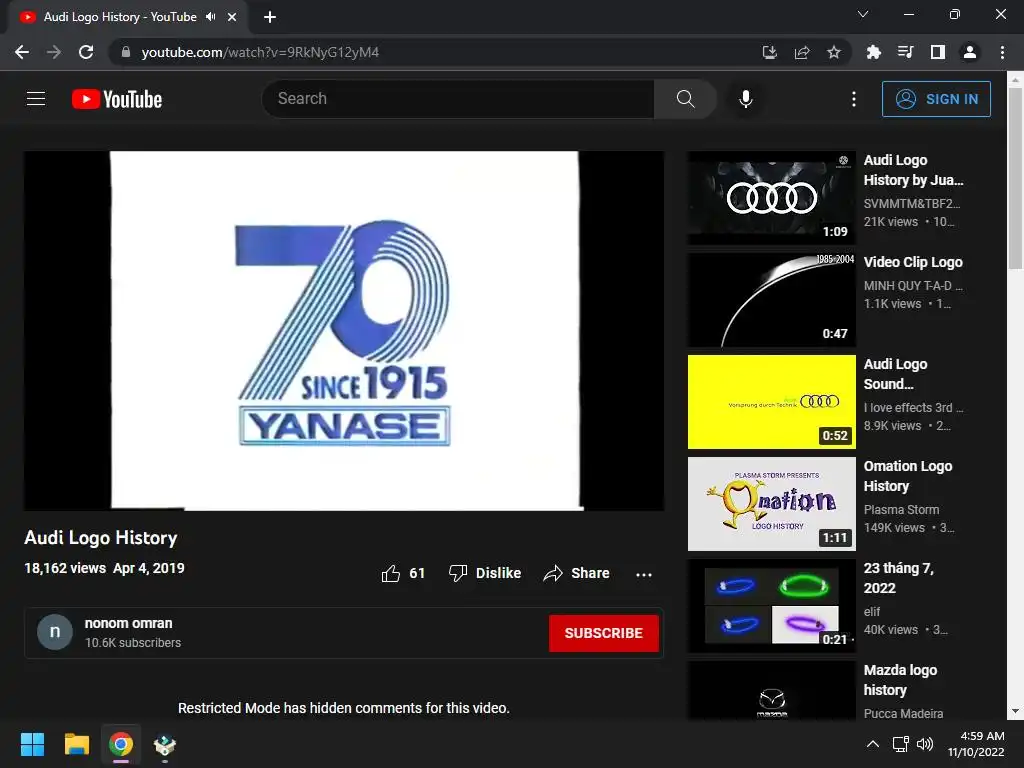Open Audi Logo History by Jua... thumbnail
Viewport: 1024px width, 768px height.
[771, 199]
